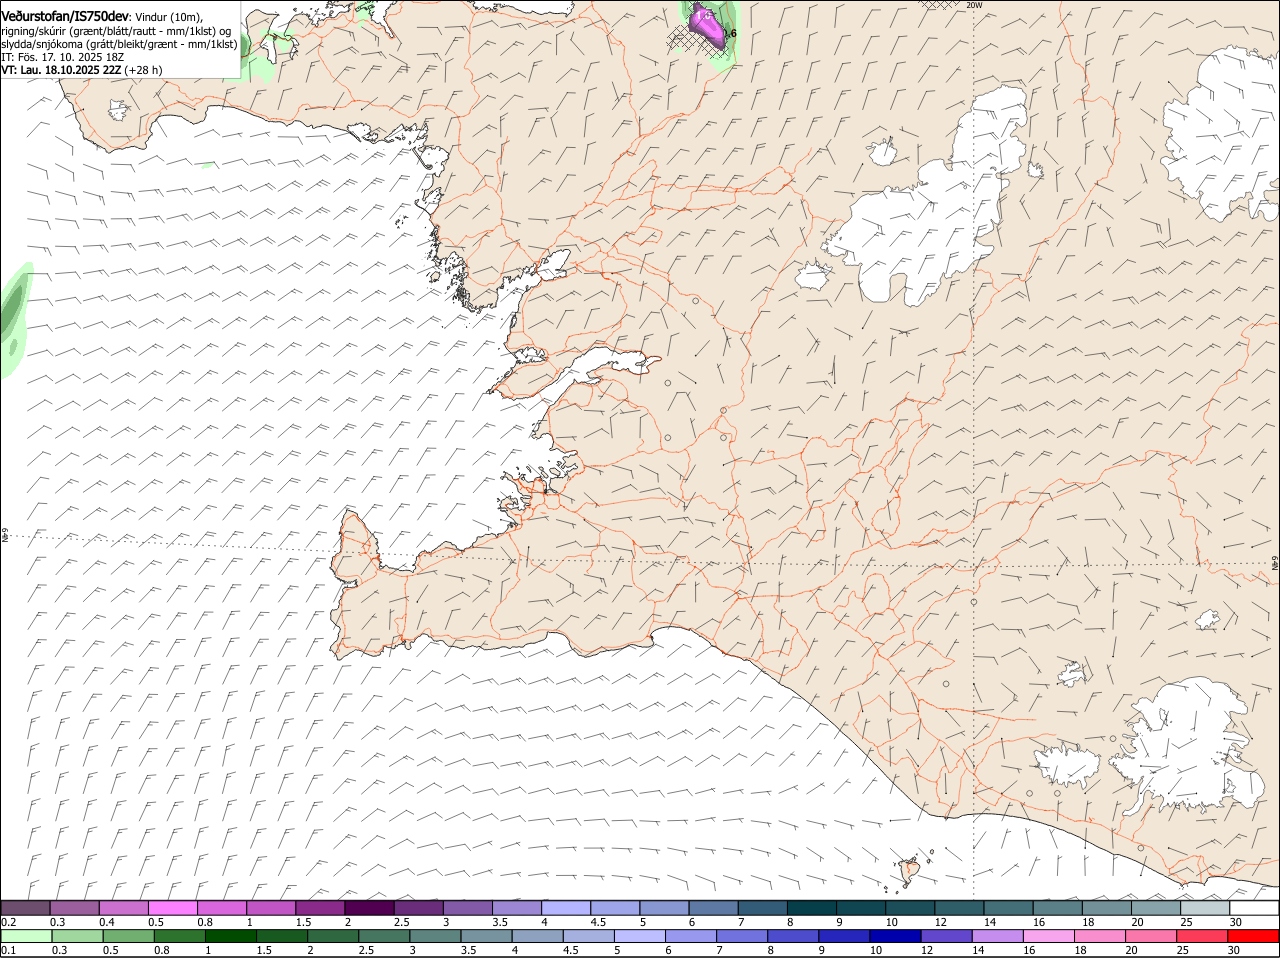Select the upper-scale swatch starting at 0.8
1280x958 pixels.
pyautogui.click(x=222, y=908)
